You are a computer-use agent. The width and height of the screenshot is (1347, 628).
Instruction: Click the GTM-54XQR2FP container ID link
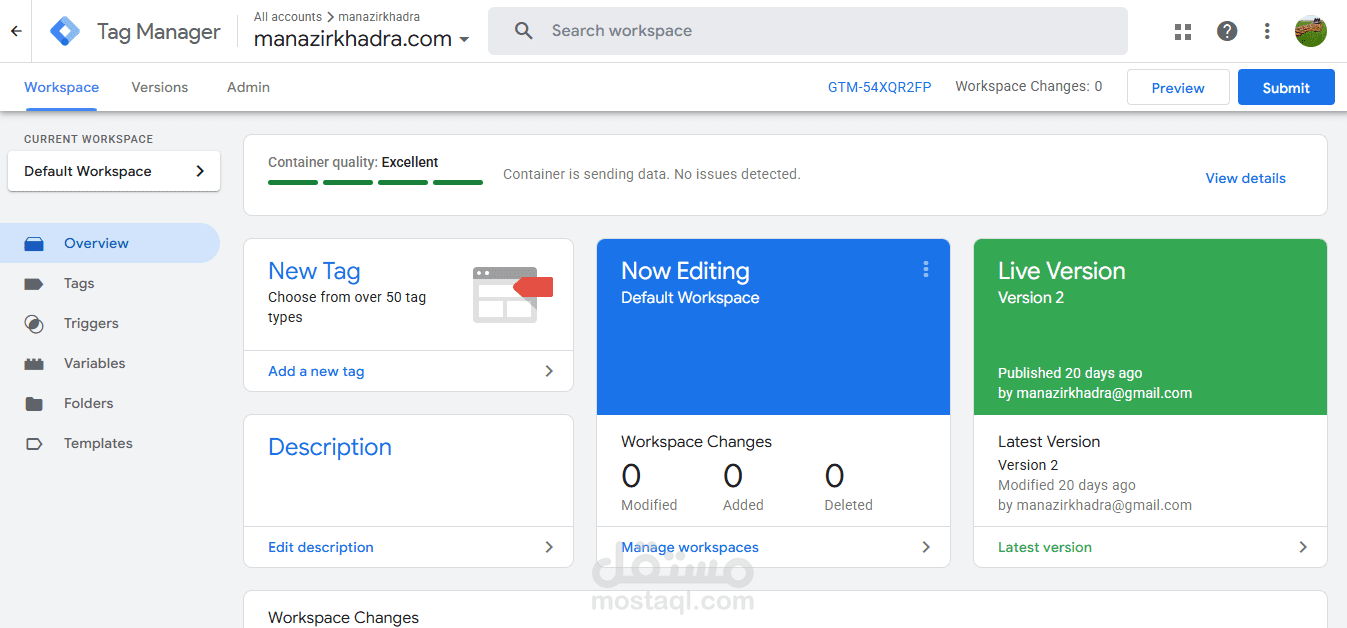879,87
